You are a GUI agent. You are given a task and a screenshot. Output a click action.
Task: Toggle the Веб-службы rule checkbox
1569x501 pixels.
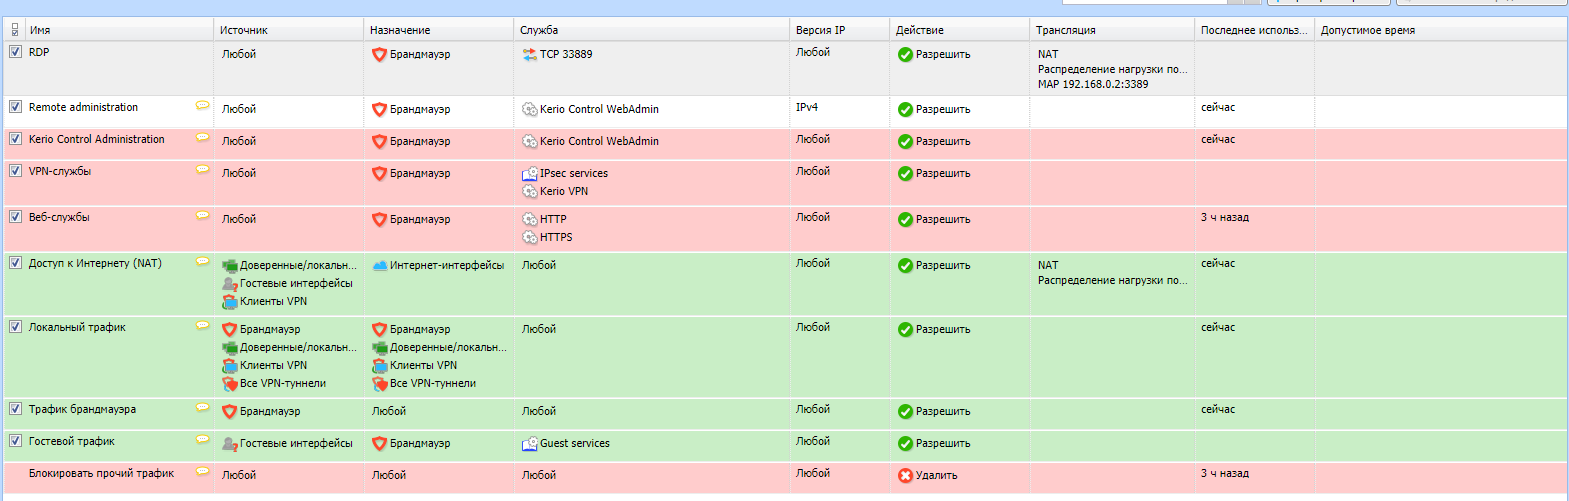click(15, 217)
